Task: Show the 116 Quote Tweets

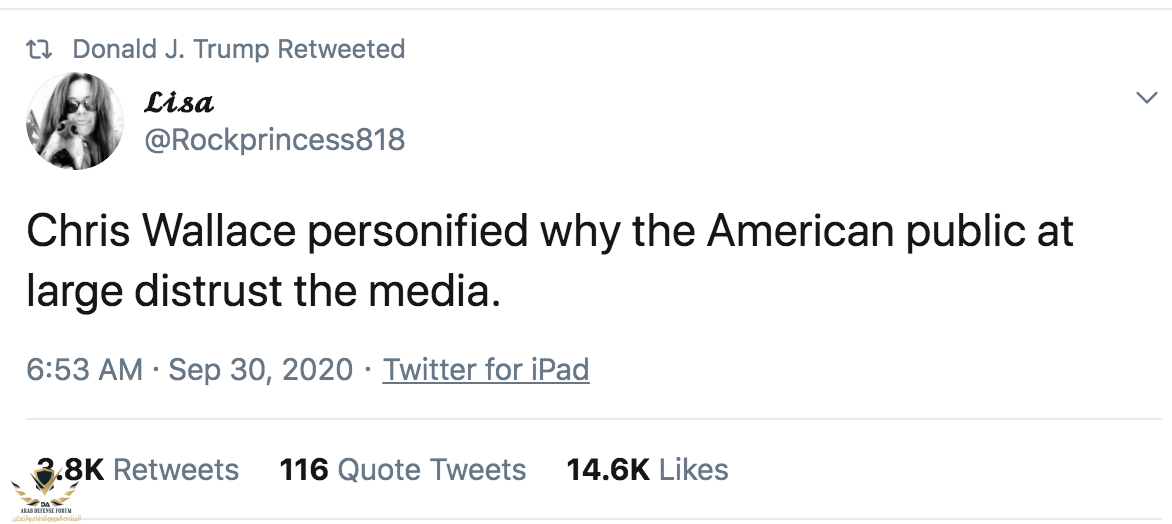Action: pyautogui.click(x=402, y=470)
